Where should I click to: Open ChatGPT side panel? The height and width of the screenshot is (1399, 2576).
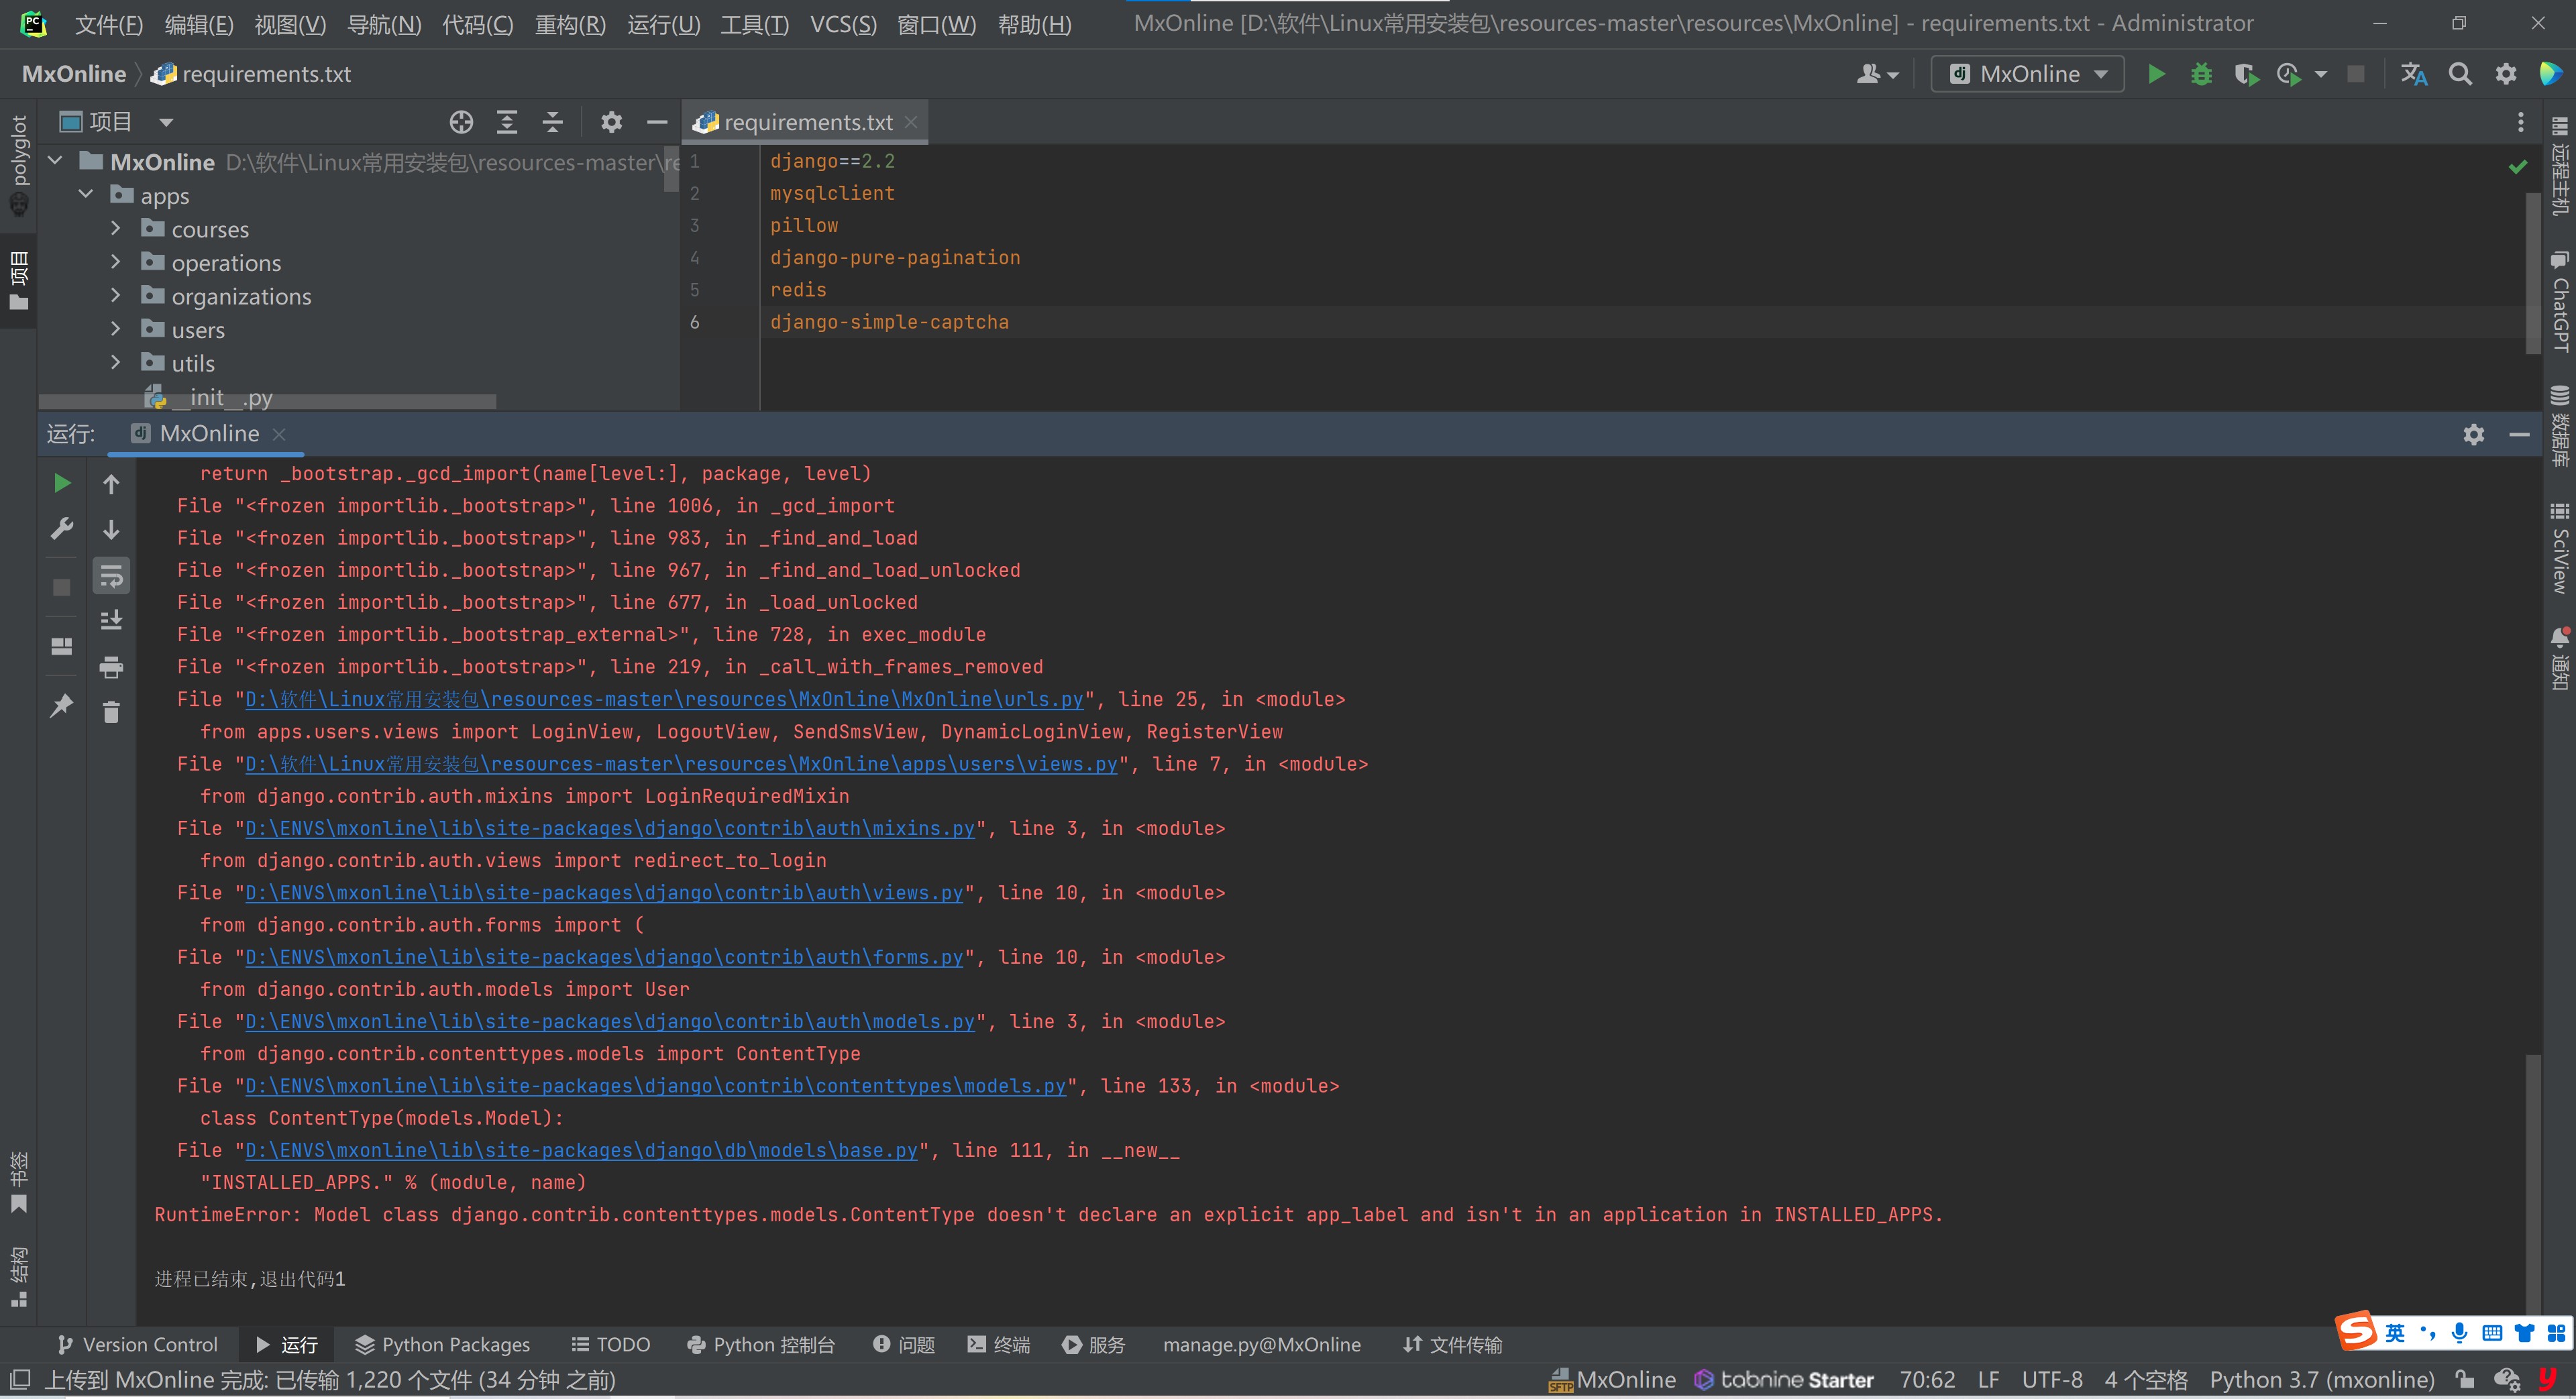click(x=2559, y=301)
